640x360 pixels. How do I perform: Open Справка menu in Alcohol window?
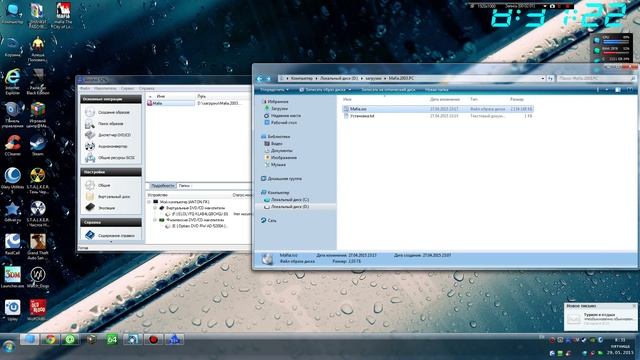pyautogui.click(x=147, y=89)
